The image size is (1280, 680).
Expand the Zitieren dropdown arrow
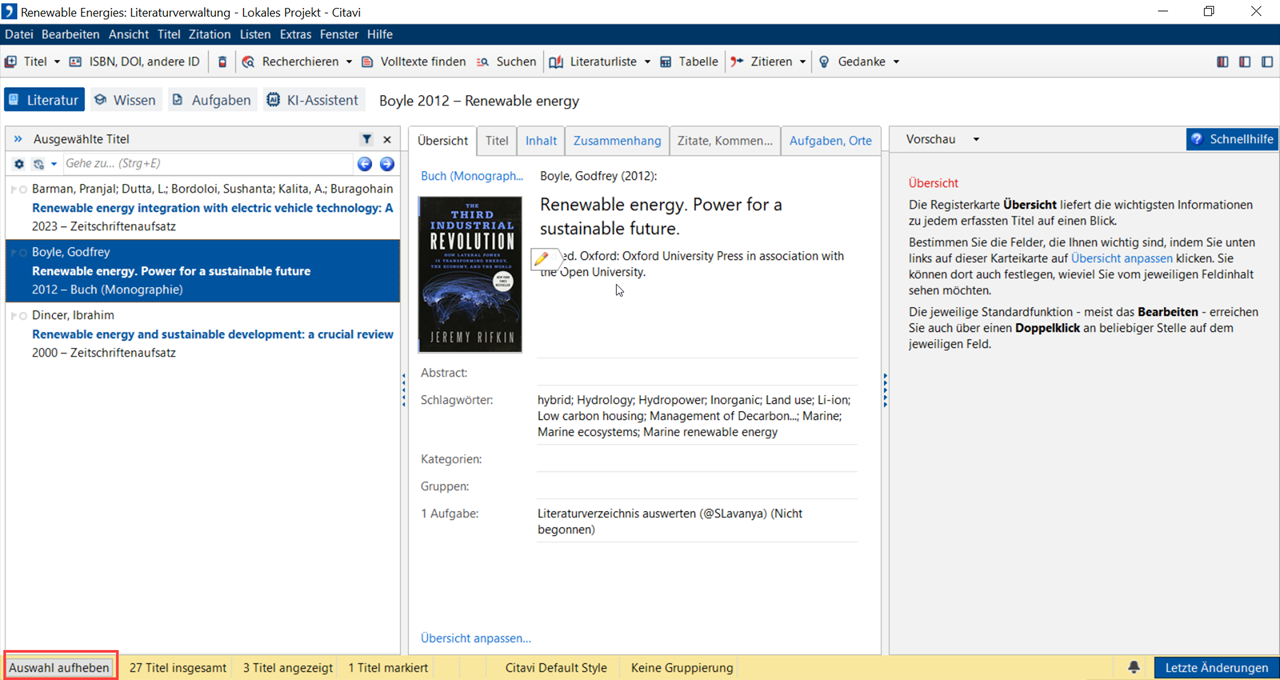pyautogui.click(x=802, y=62)
